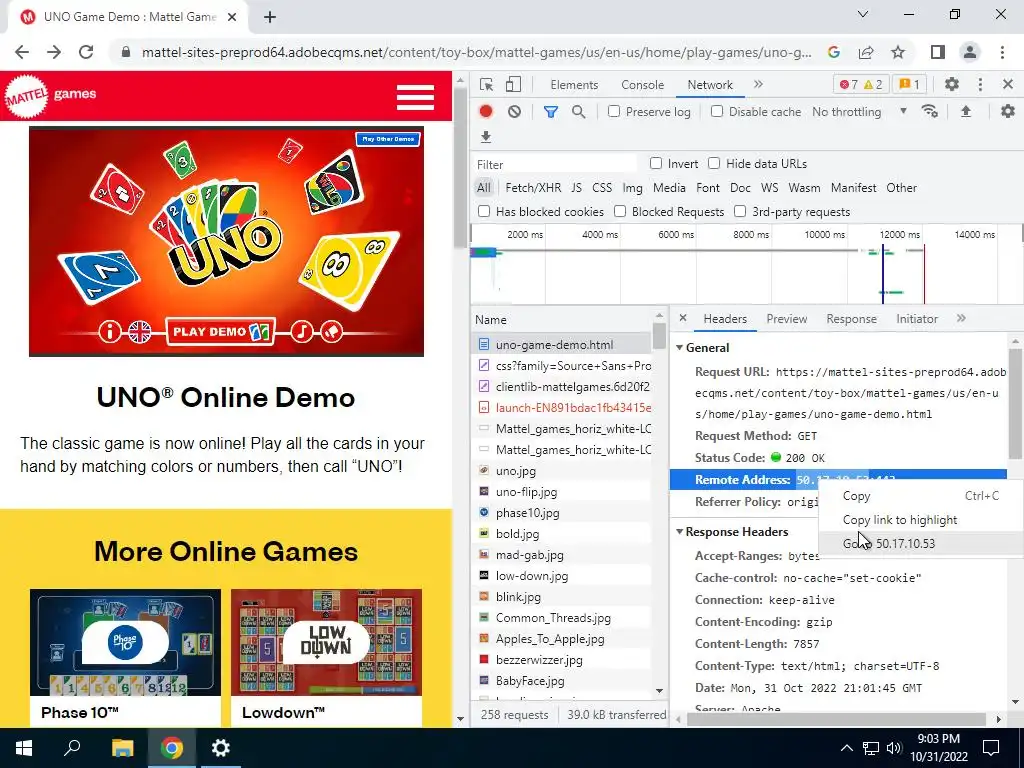
Task: Filter requests by Img type
Action: click(632, 188)
